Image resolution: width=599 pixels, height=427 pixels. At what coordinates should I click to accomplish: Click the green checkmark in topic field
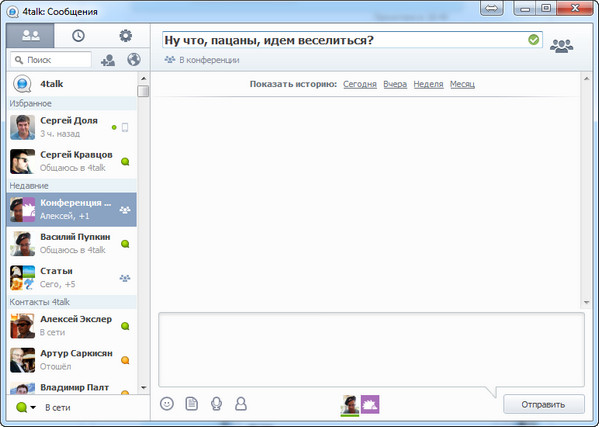(x=533, y=39)
